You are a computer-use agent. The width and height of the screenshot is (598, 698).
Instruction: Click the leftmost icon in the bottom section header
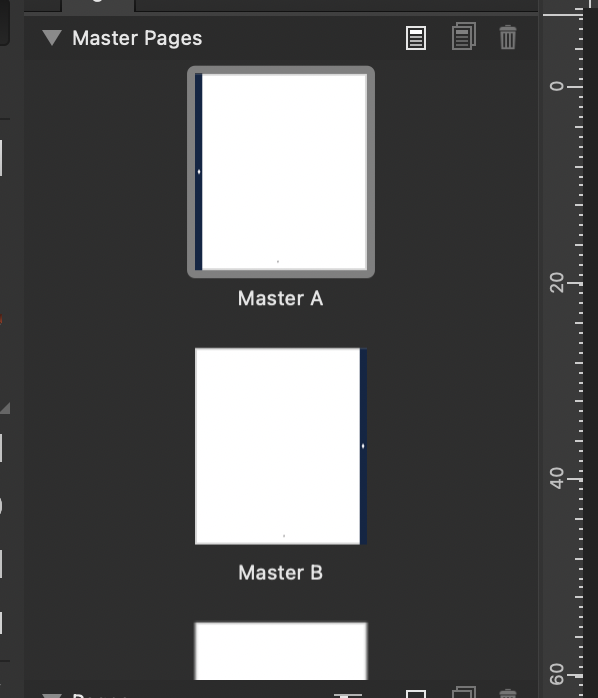348,695
